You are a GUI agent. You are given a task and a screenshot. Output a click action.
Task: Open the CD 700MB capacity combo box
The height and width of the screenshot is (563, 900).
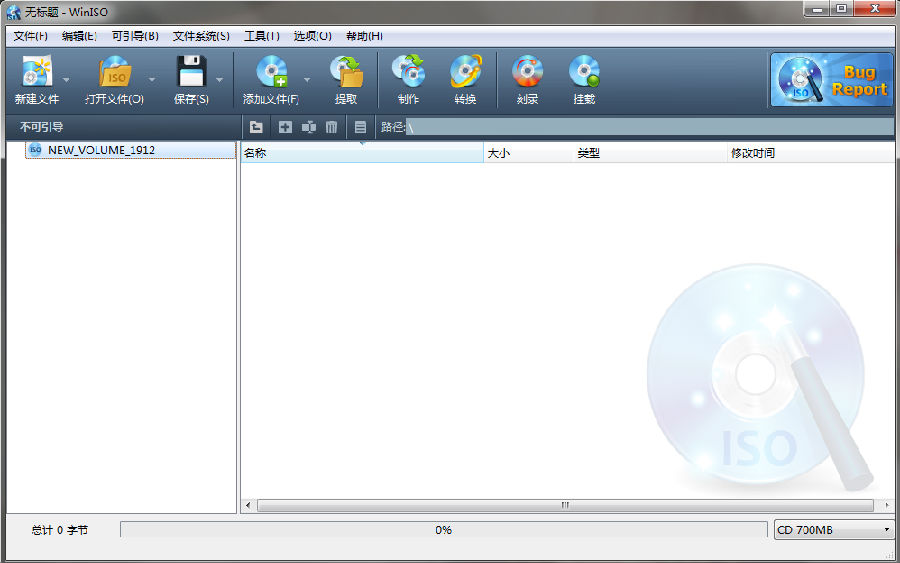pos(833,530)
